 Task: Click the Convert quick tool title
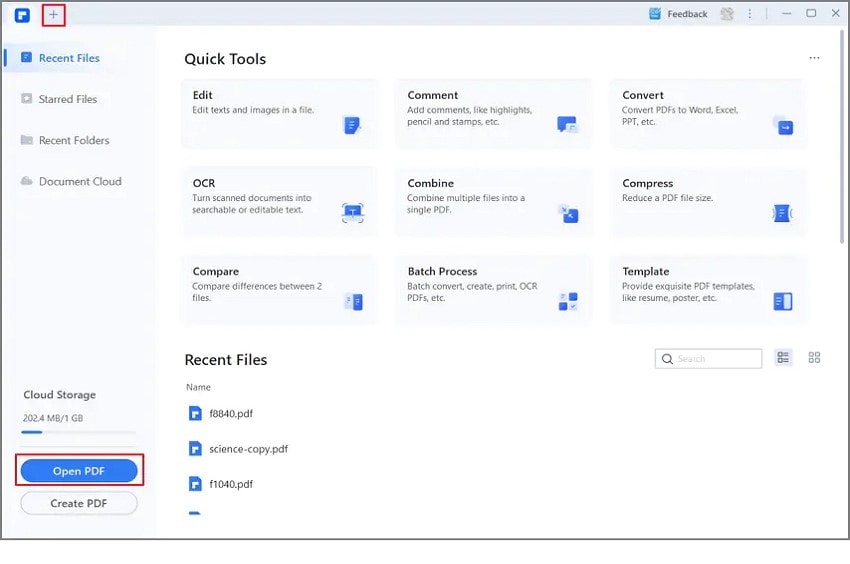[643, 95]
